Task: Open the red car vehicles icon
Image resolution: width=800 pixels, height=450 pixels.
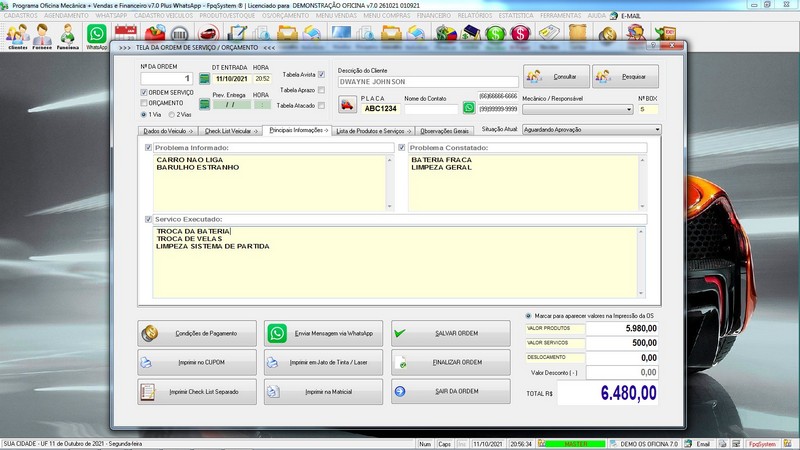Action: click(208, 33)
